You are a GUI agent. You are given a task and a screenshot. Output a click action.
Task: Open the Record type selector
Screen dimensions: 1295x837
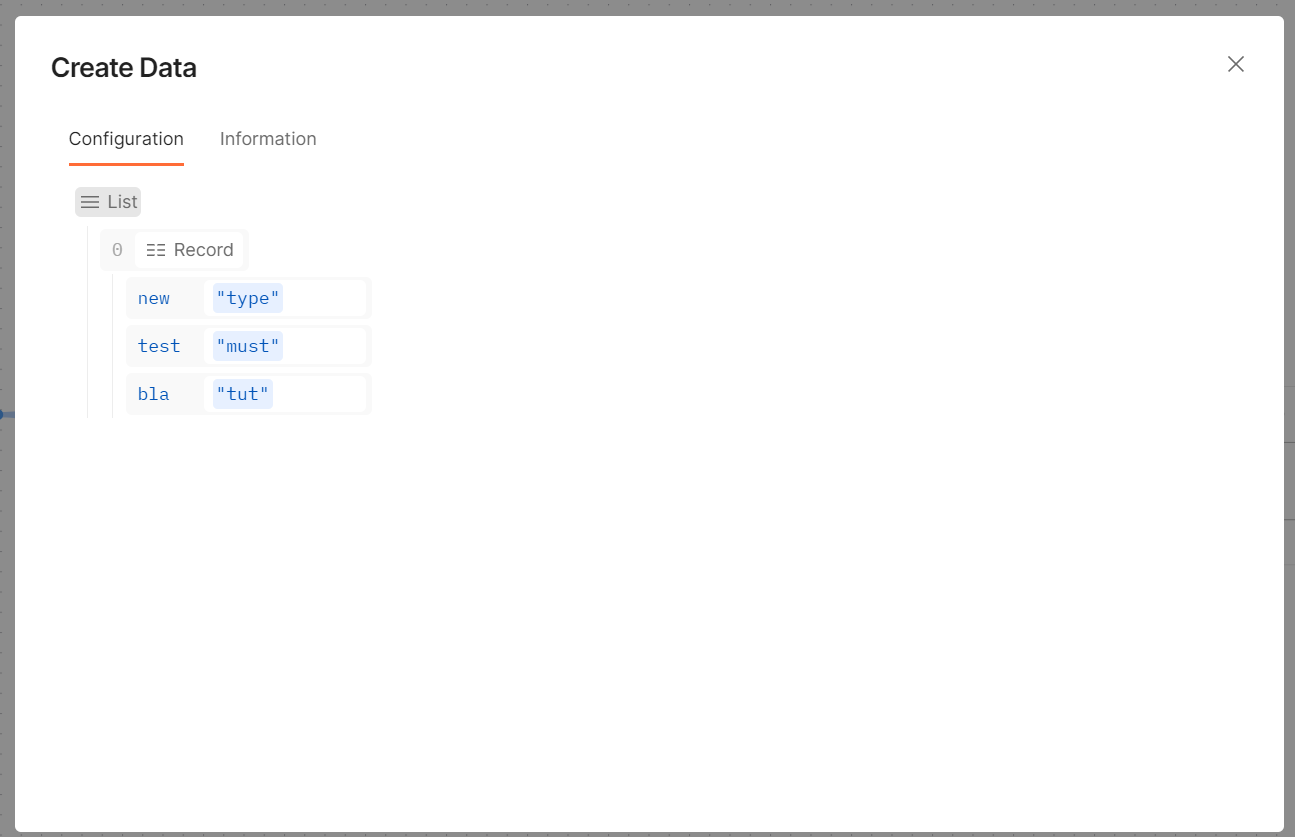tap(189, 249)
